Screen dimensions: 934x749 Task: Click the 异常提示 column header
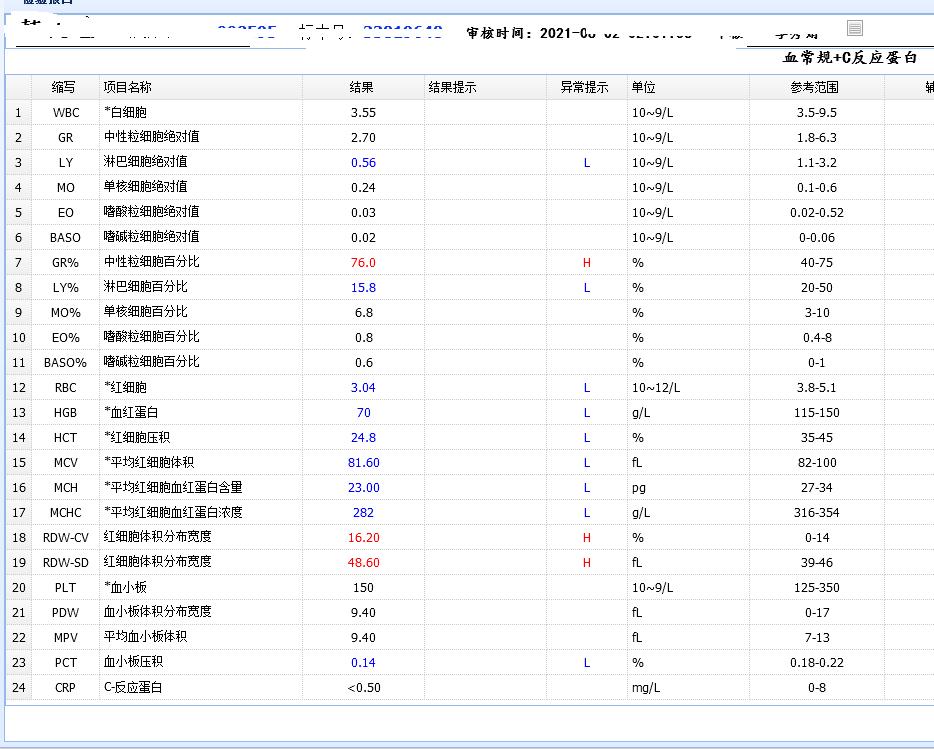(x=587, y=87)
